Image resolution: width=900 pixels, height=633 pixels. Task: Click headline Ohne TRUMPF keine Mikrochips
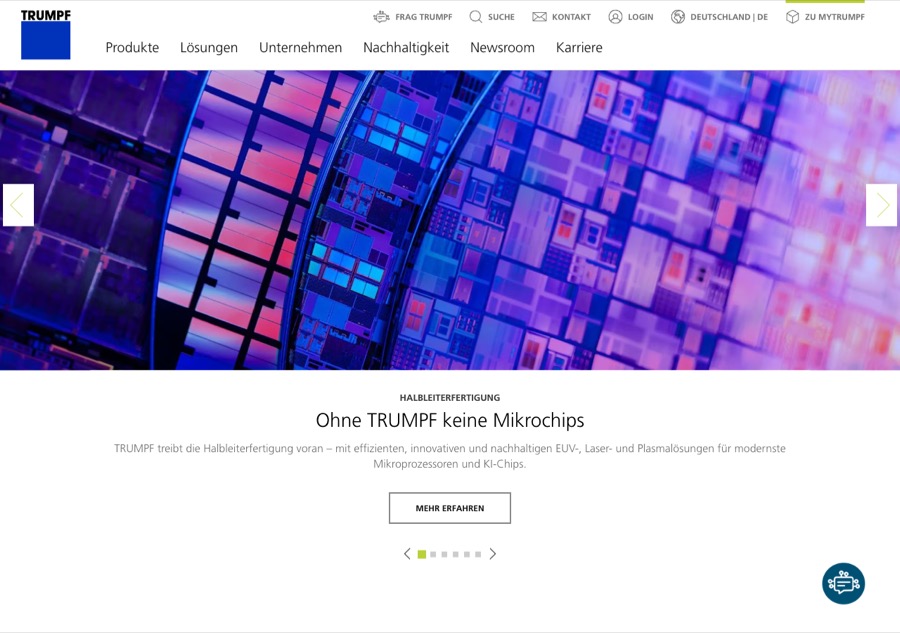pyautogui.click(x=450, y=420)
